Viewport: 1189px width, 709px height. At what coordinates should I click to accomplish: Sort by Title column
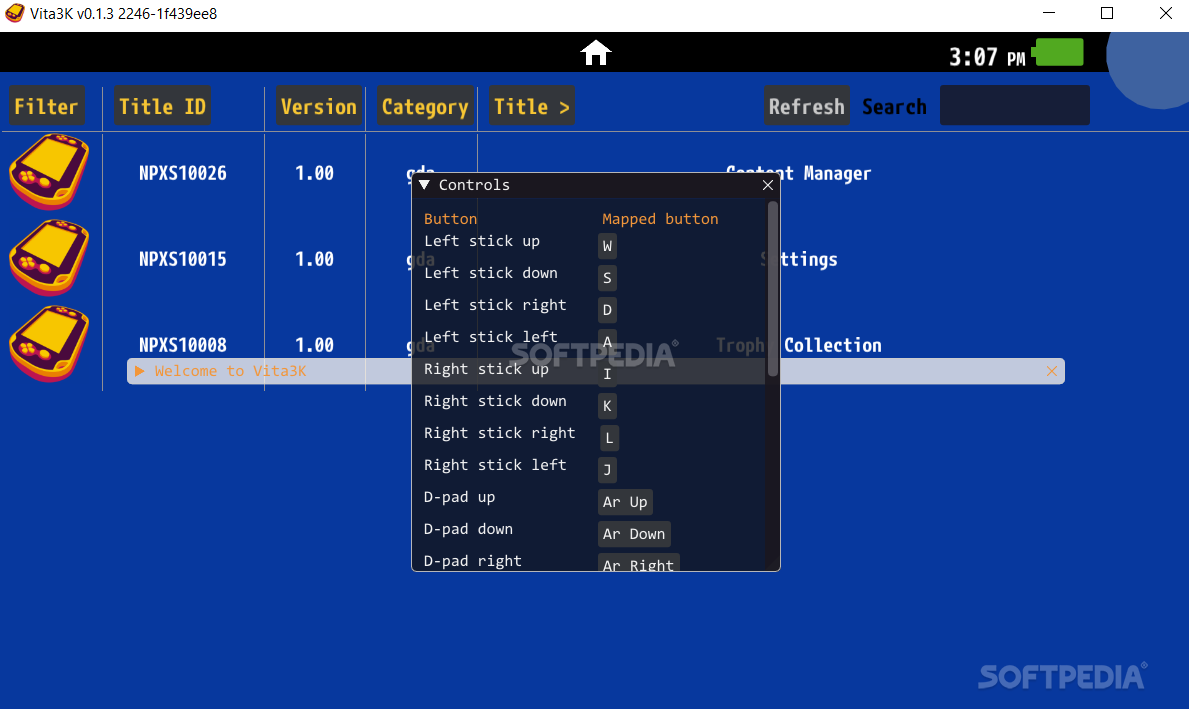pyautogui.click(x=532, y=107)
